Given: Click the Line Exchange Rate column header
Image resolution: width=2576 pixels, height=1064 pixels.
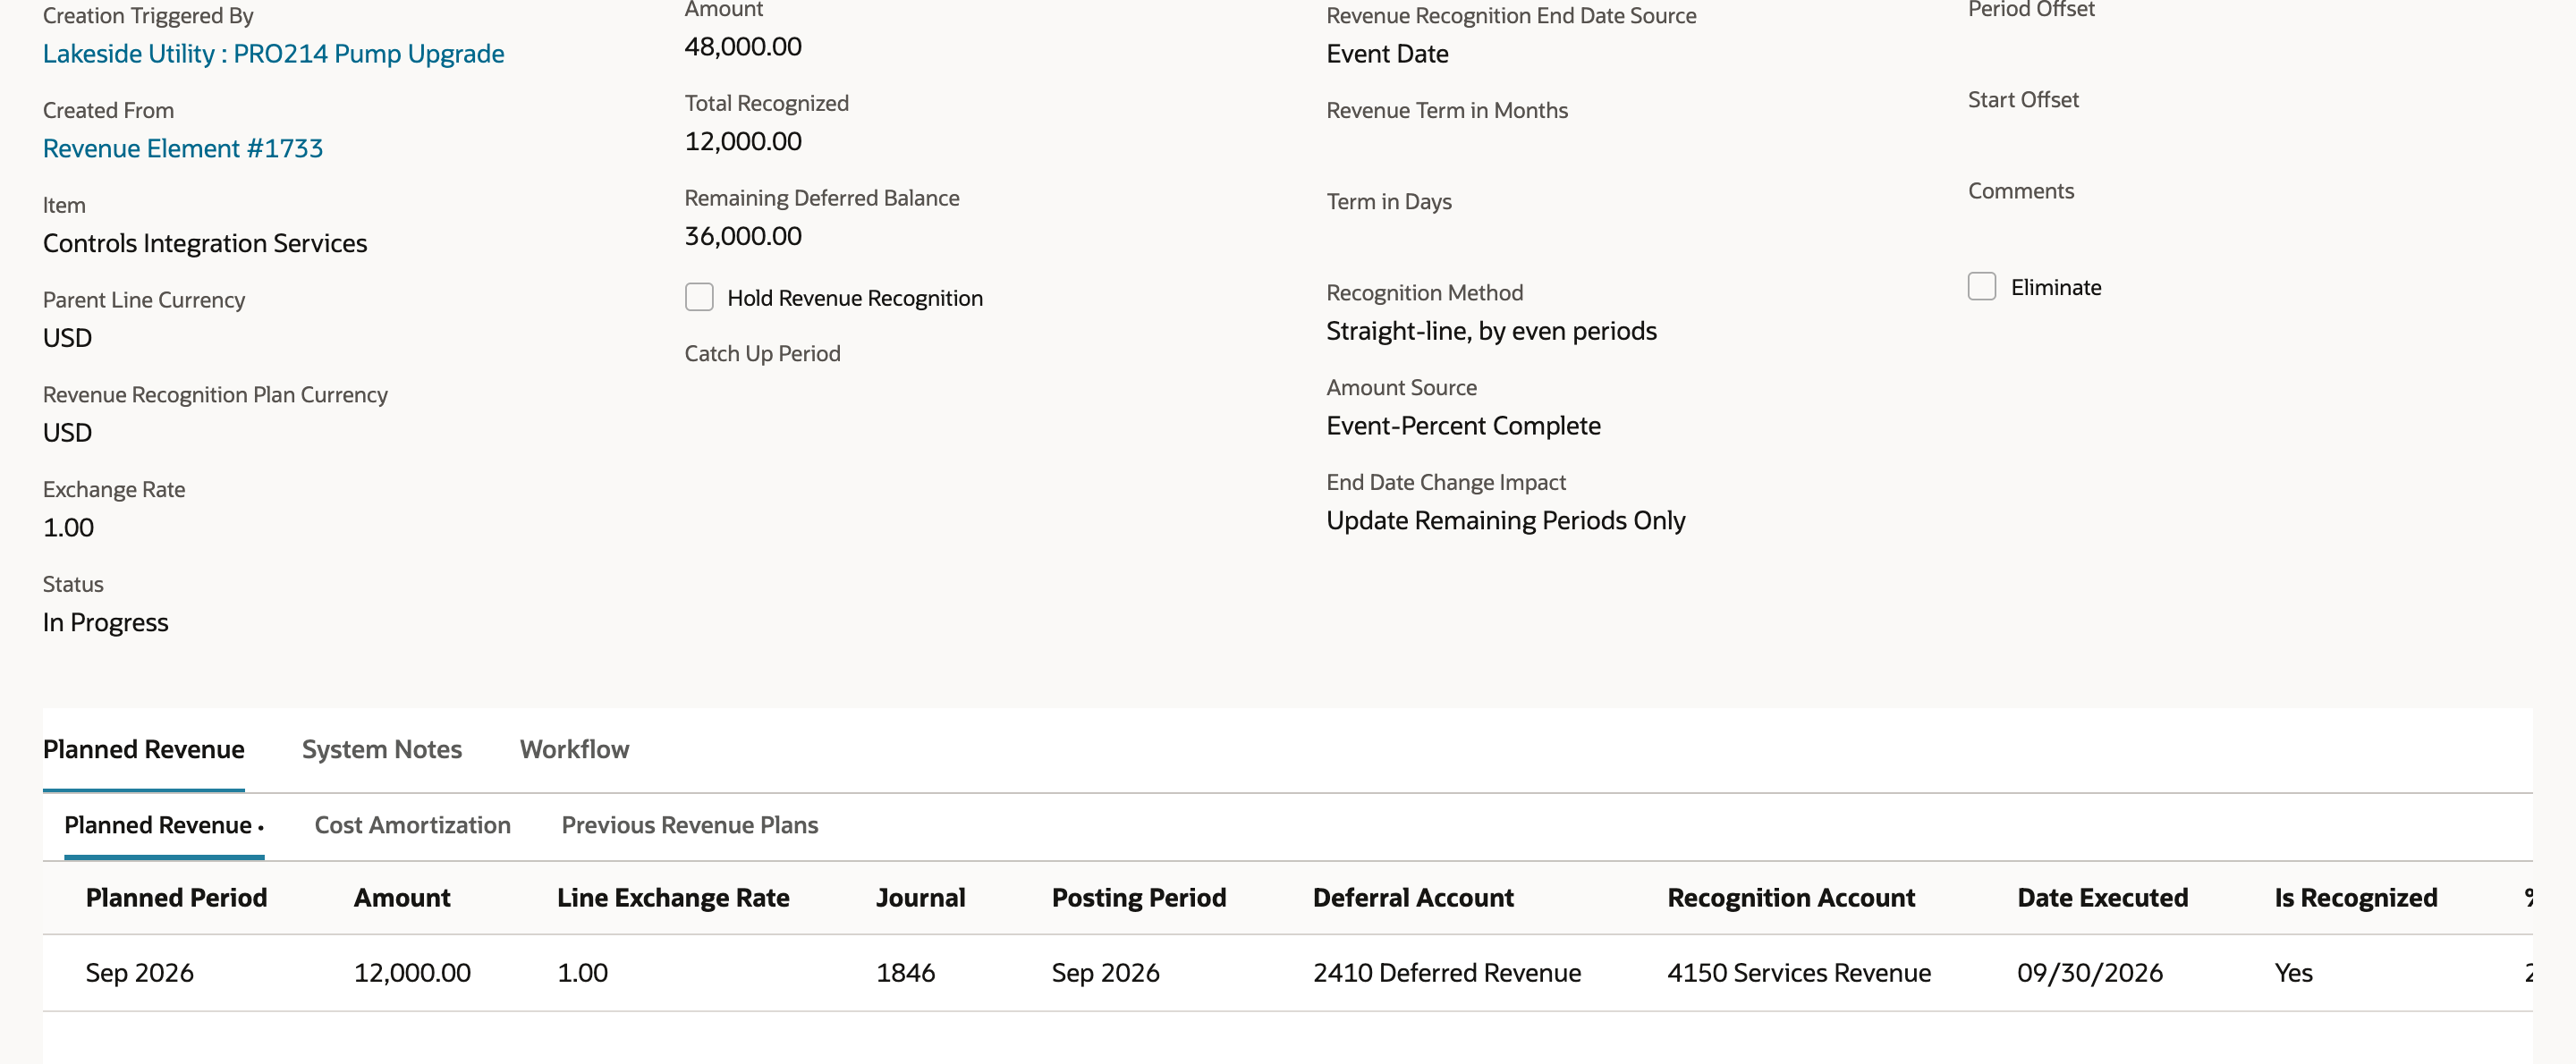Looking at the screenshot, I should [x=673, y=898].
